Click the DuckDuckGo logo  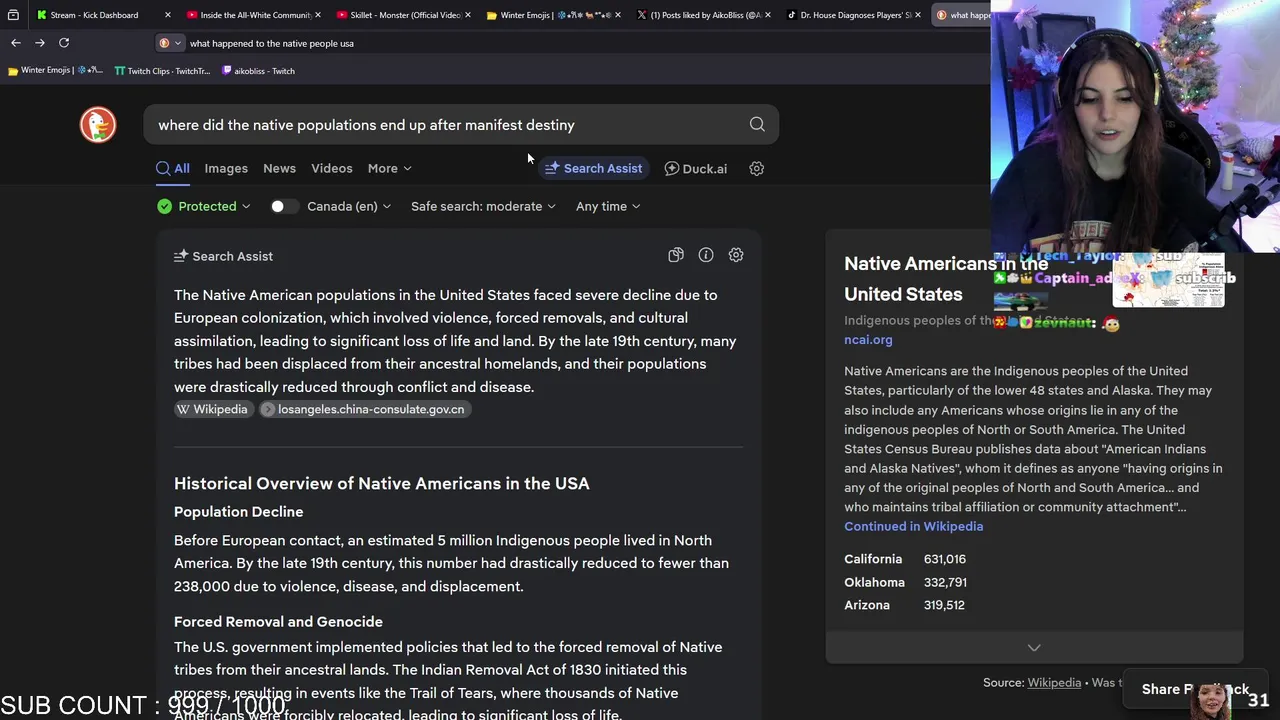point(98,125)
